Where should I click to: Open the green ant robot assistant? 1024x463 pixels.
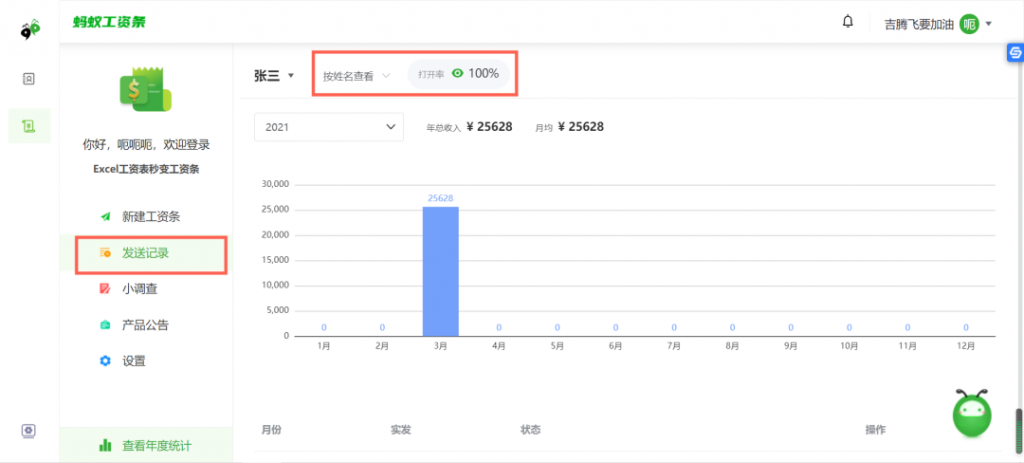click(x=971, y=413)
